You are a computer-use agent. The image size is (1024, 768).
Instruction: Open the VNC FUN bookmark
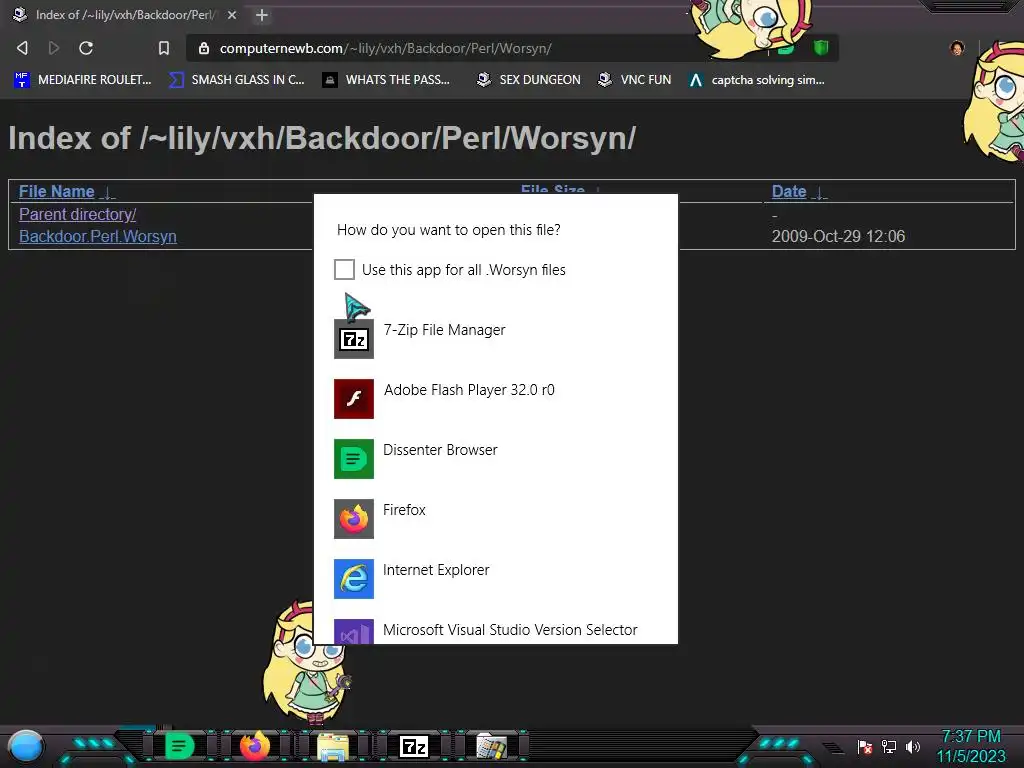pos(635,80)
